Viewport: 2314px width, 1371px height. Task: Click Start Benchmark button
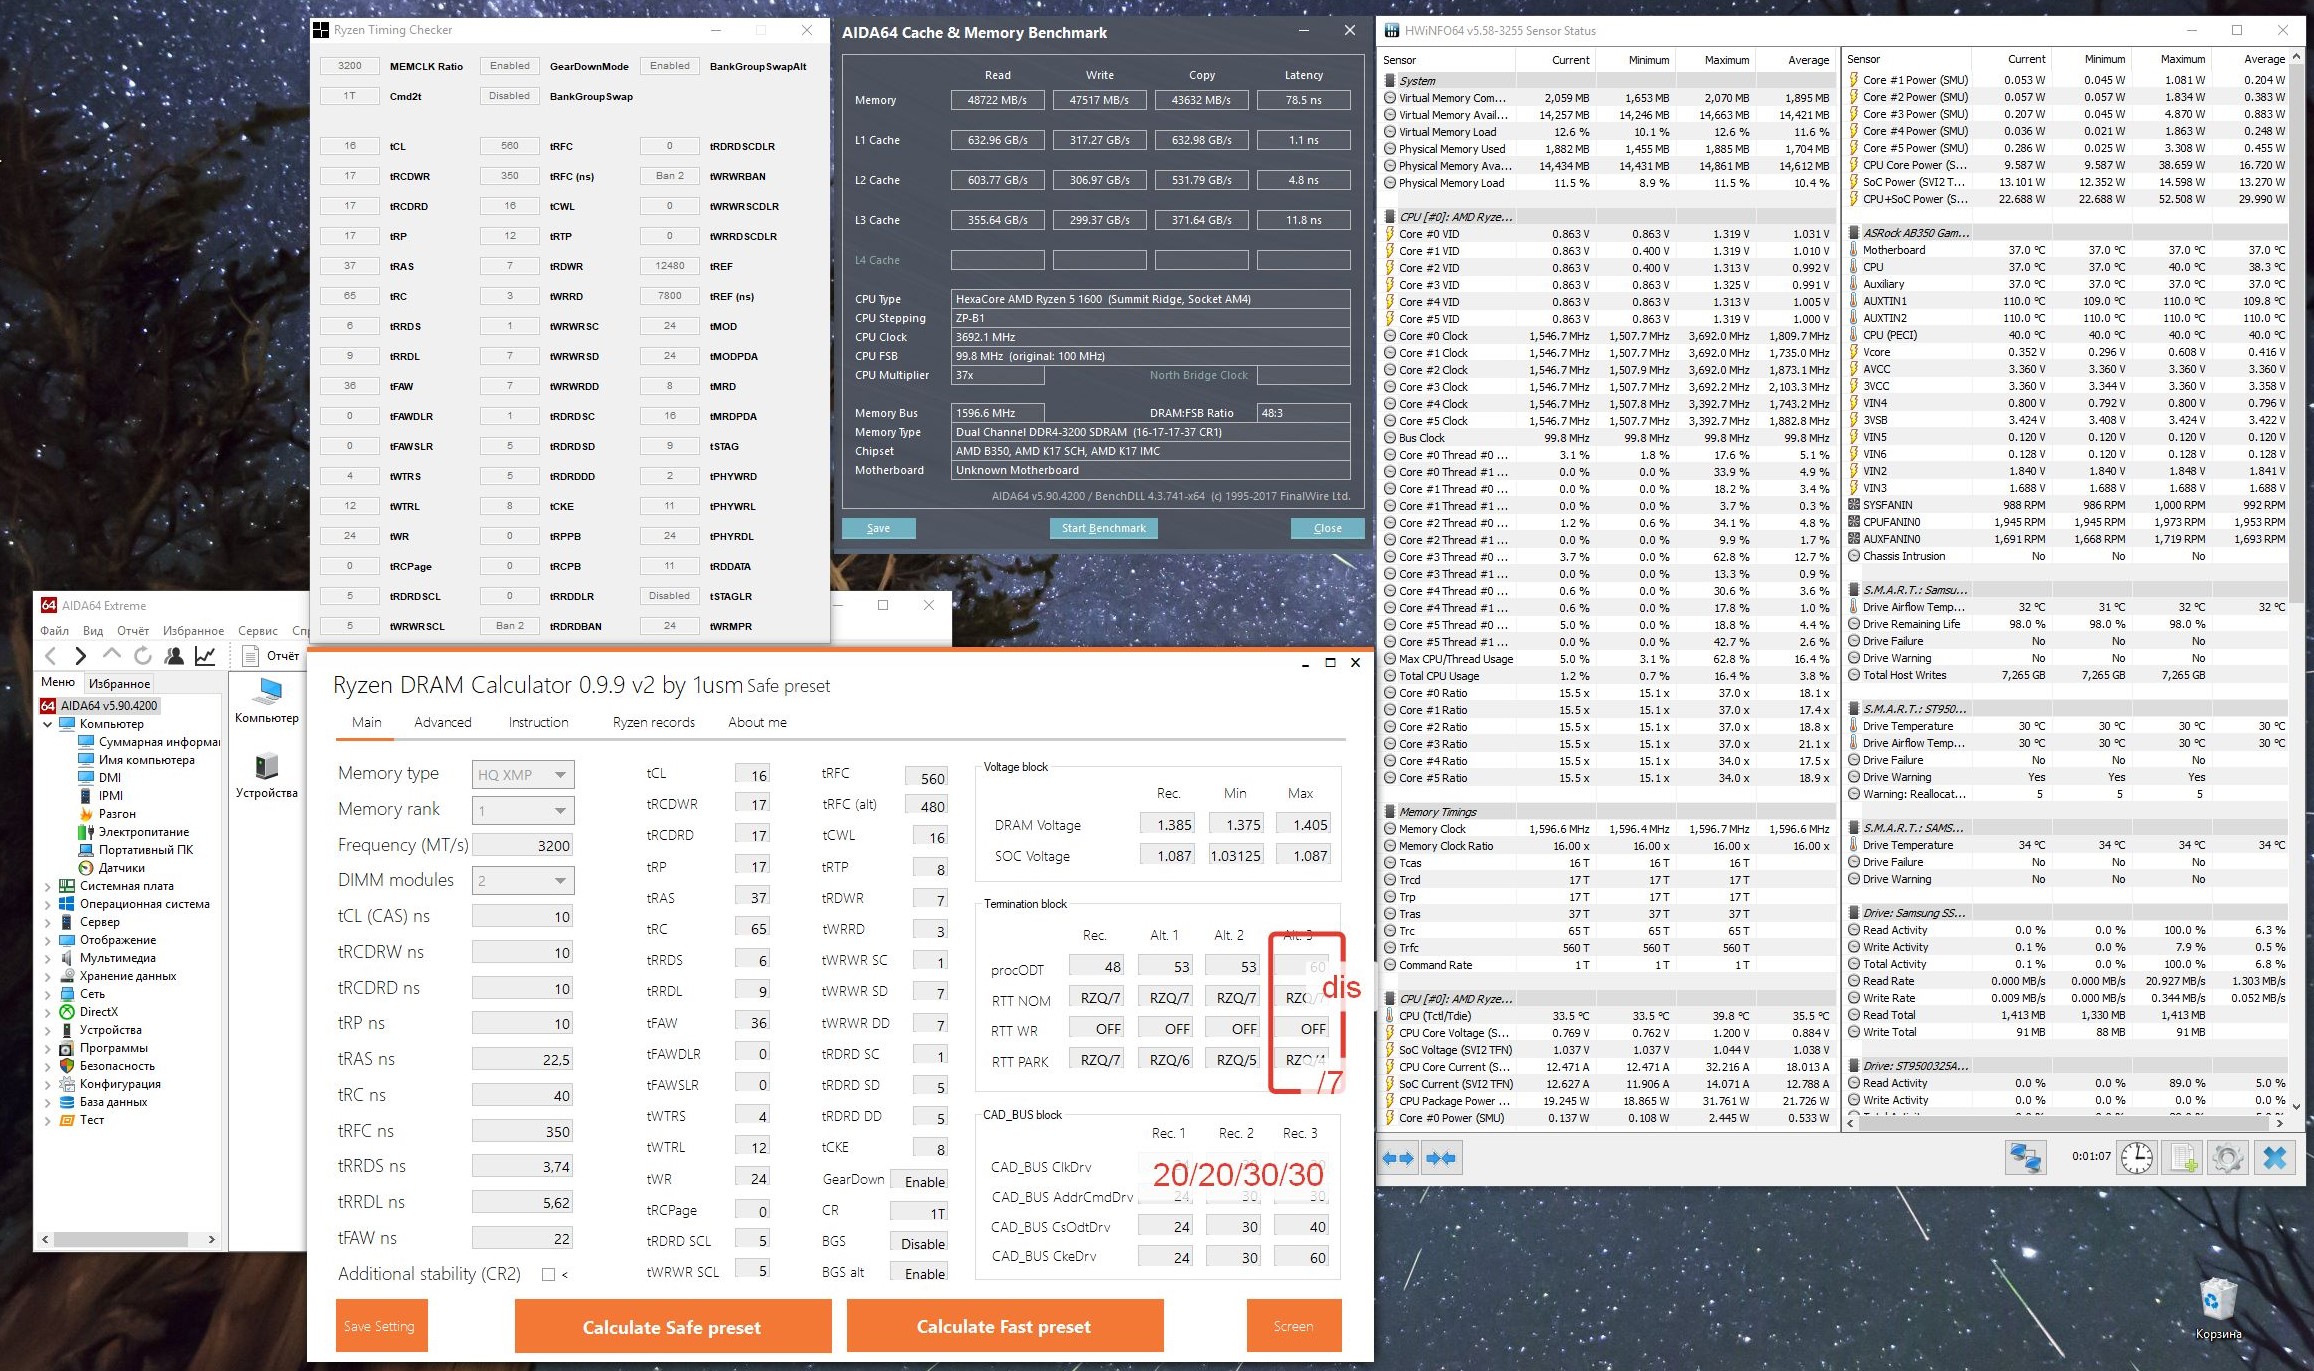point(1103,528)
